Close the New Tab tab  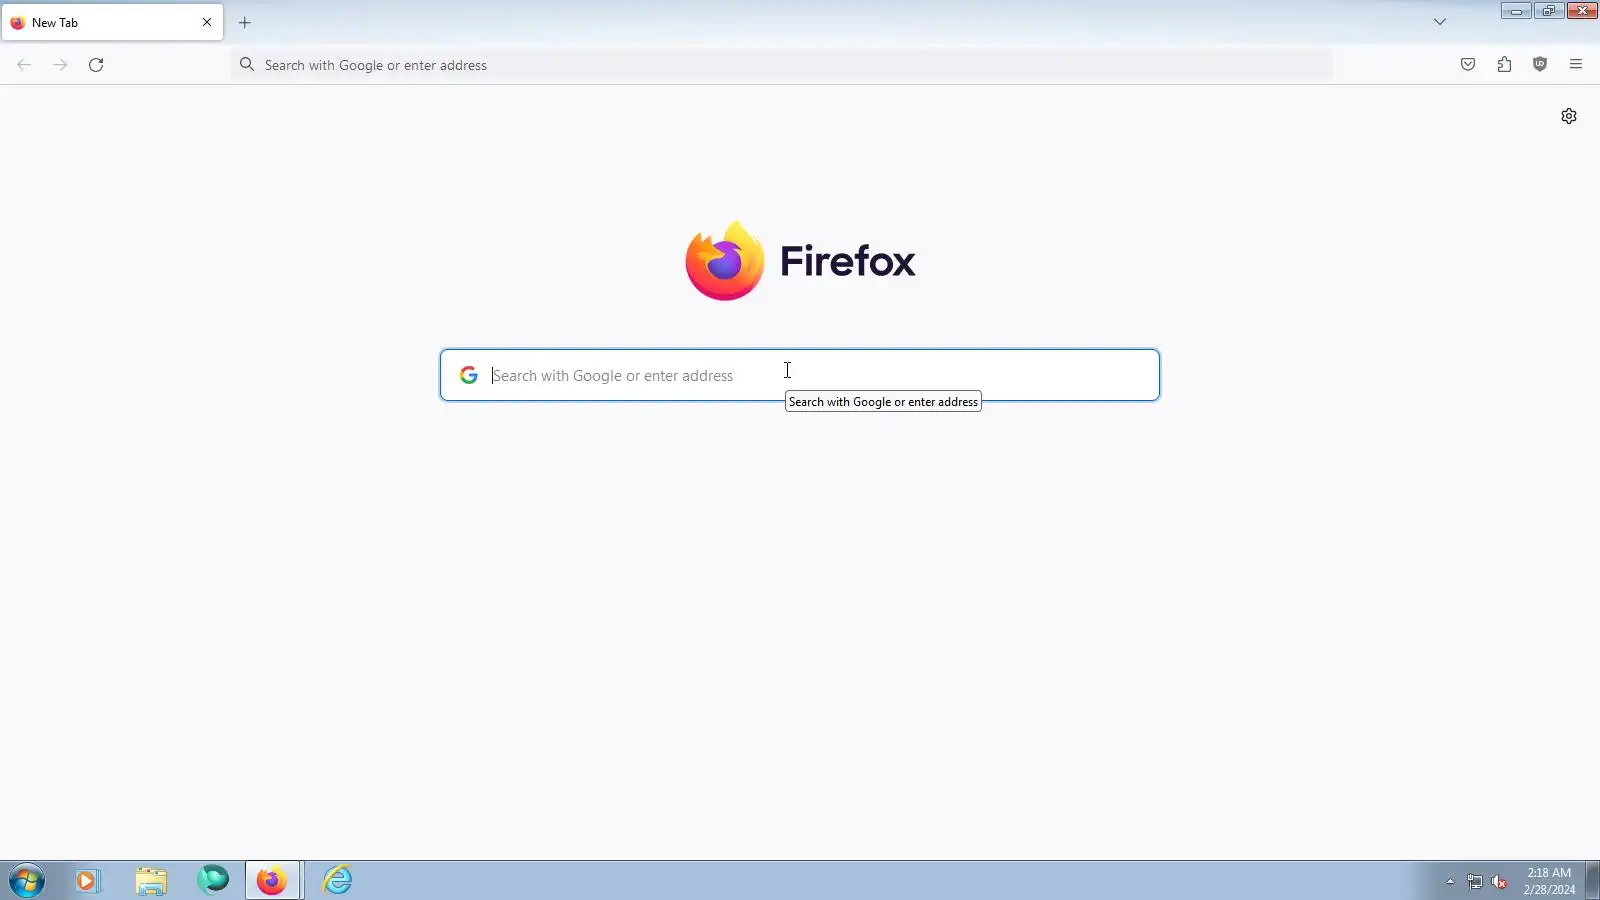point(207,22)
